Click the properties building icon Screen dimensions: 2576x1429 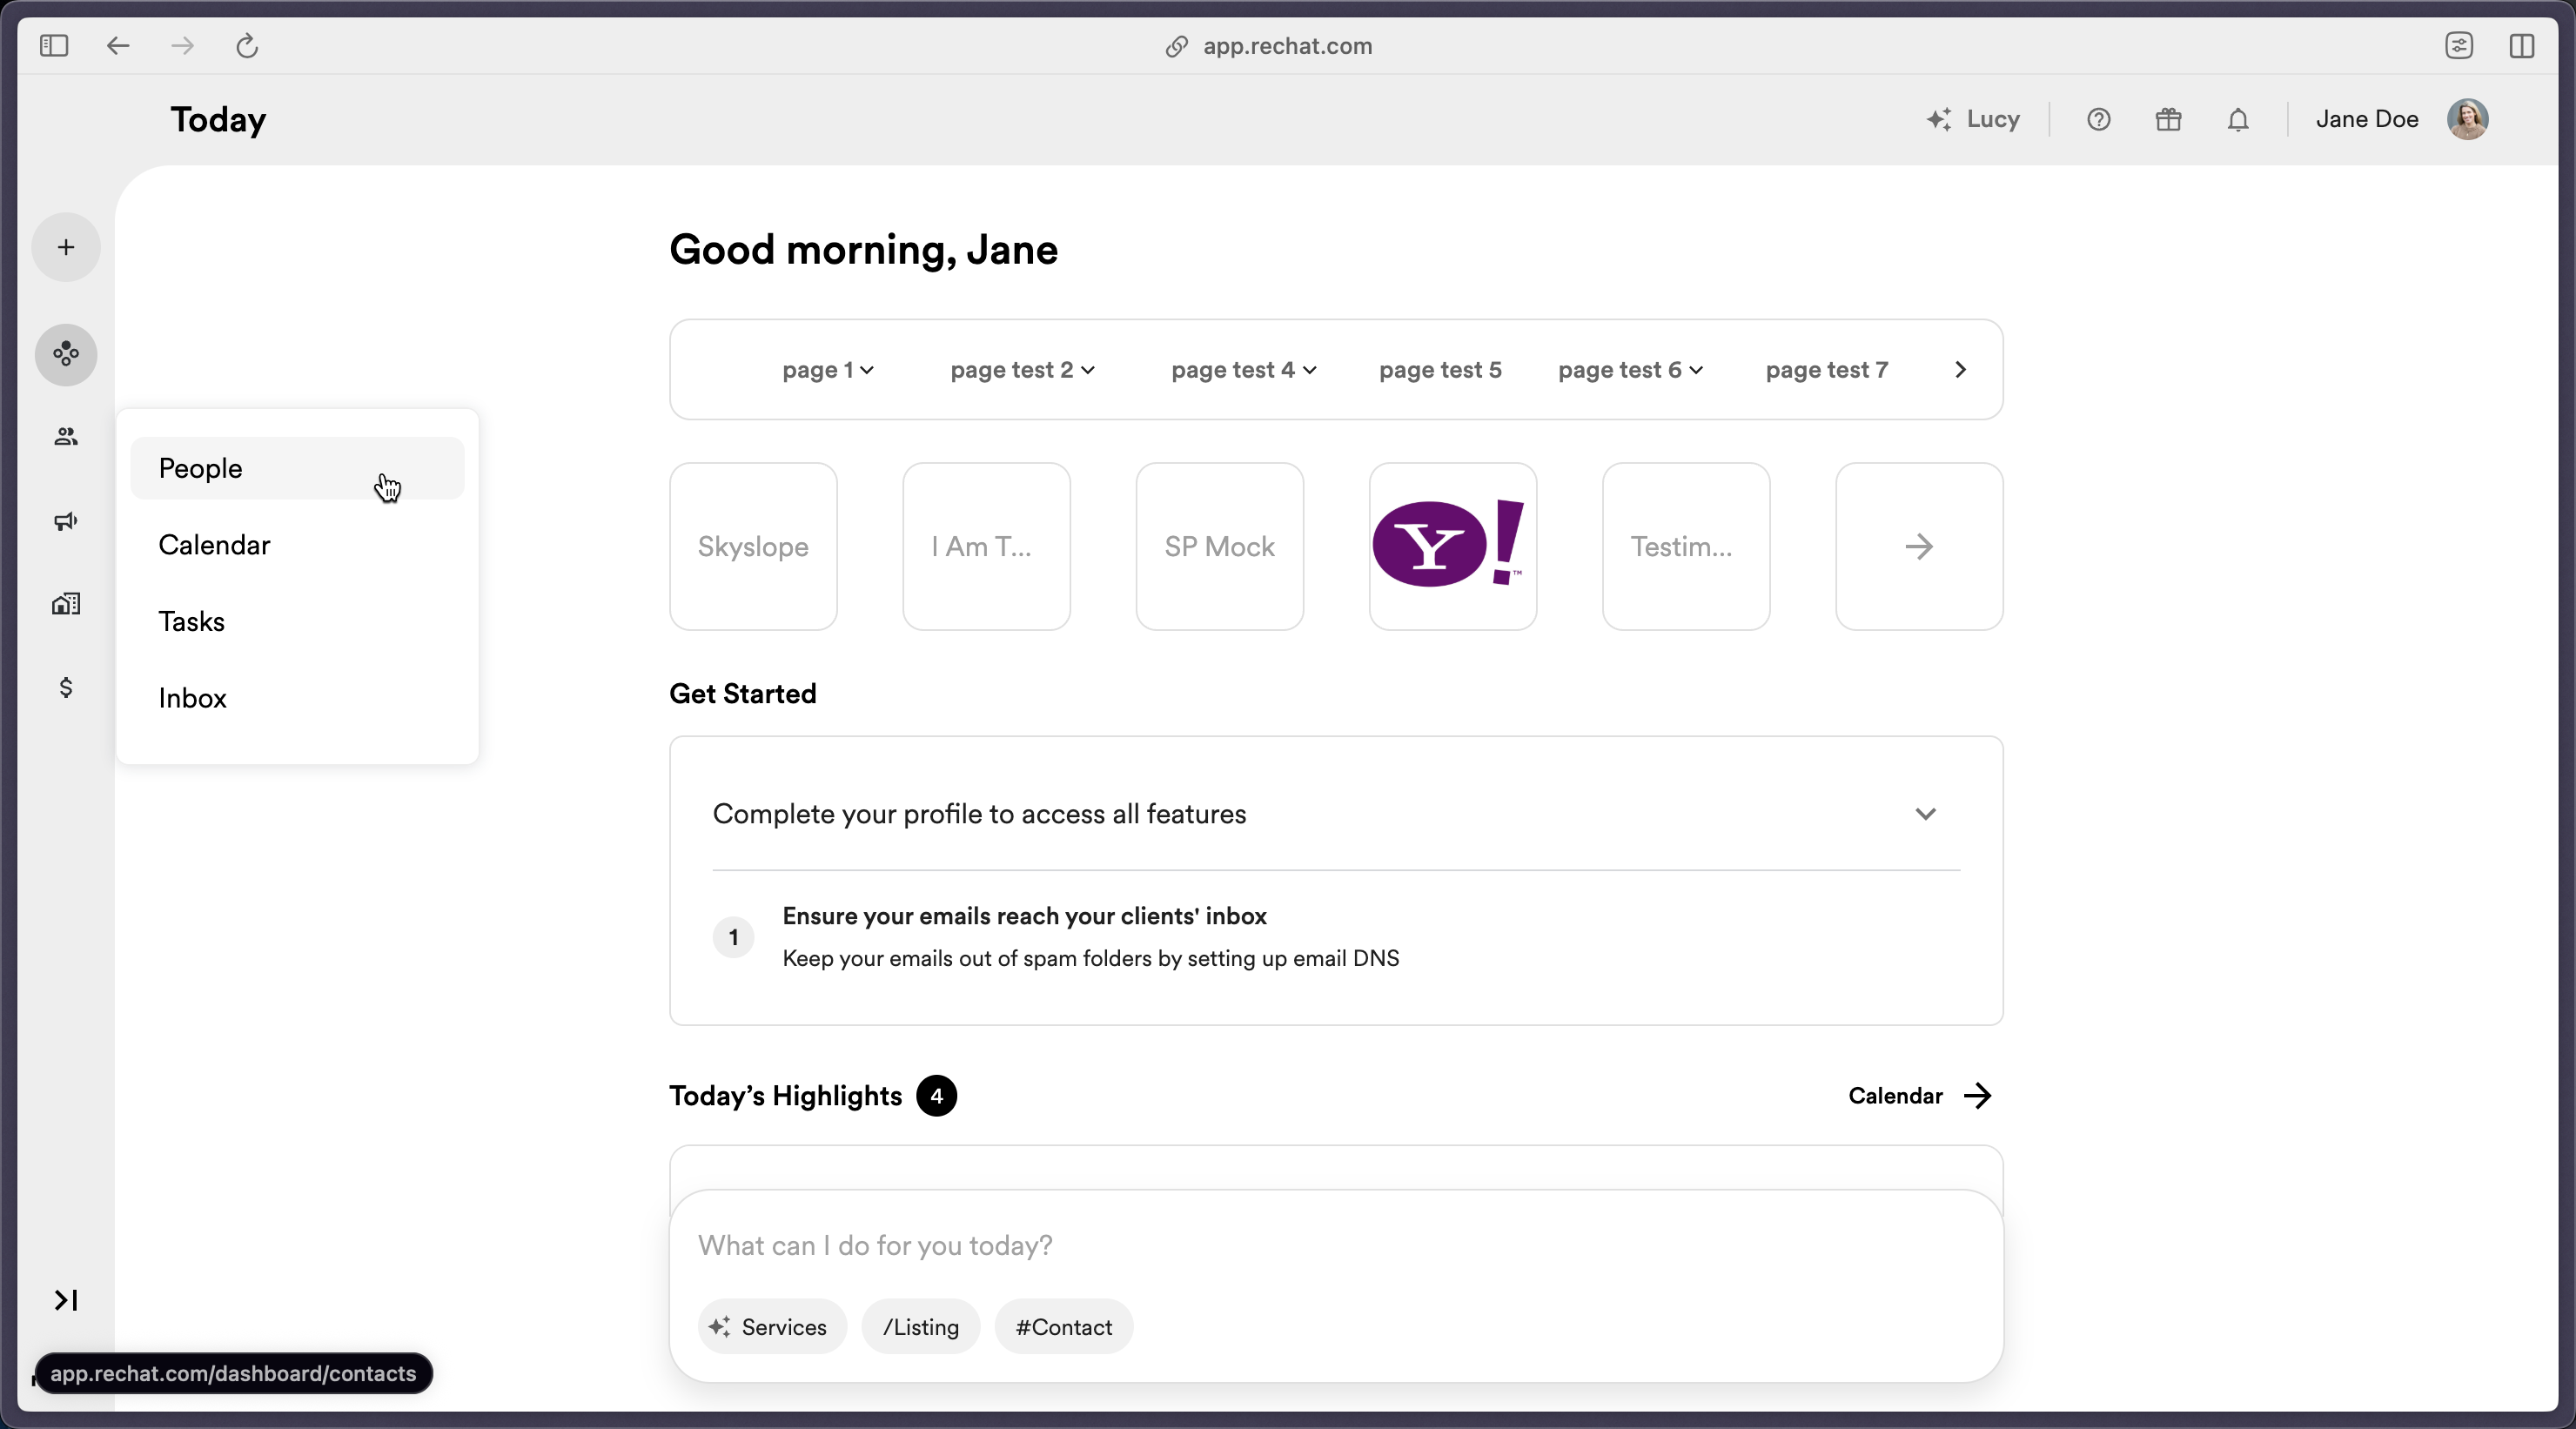tap(65, 604)
